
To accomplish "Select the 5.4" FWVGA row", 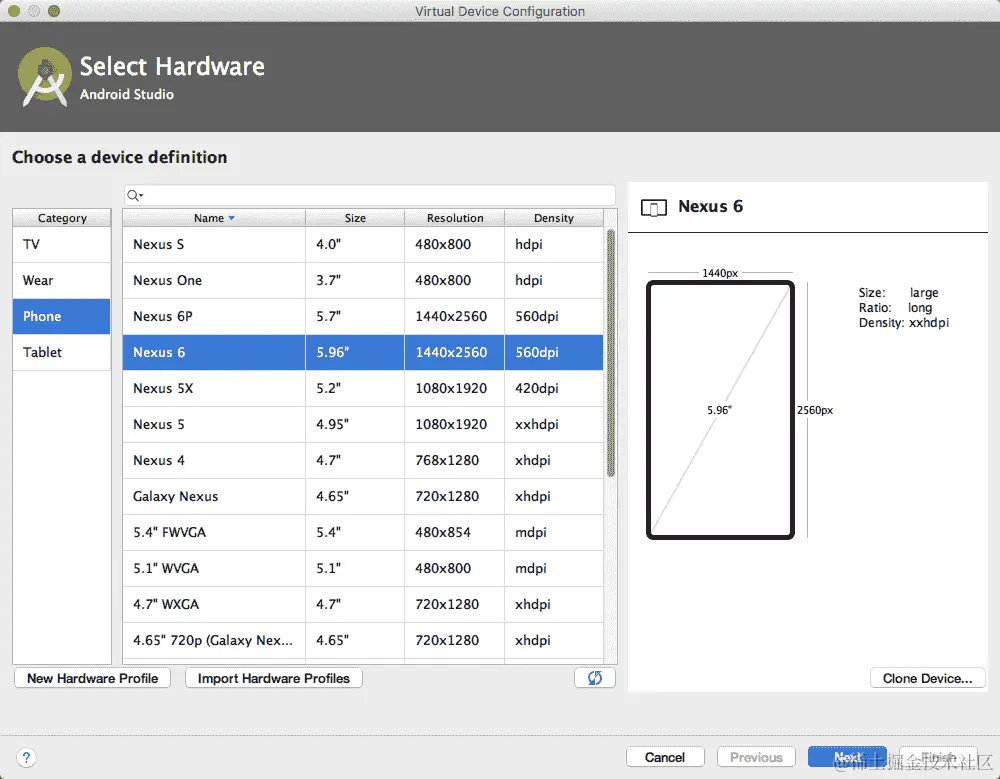I will click(363, 532).
